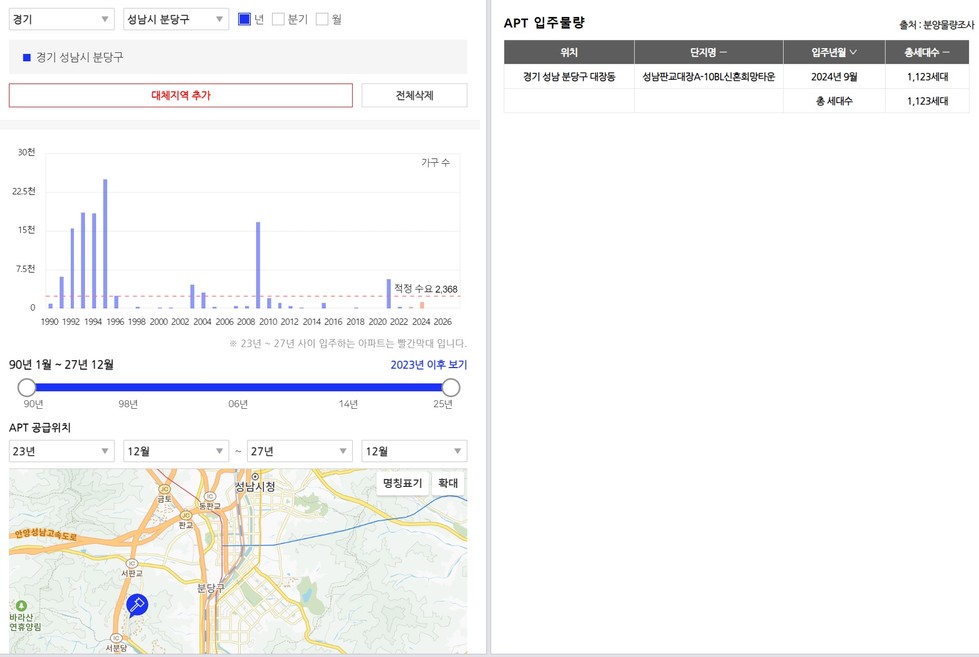Viewport: 979px width, 657px height.
Task: Click the 분당구 label on the map
Action: pos(210,588)
